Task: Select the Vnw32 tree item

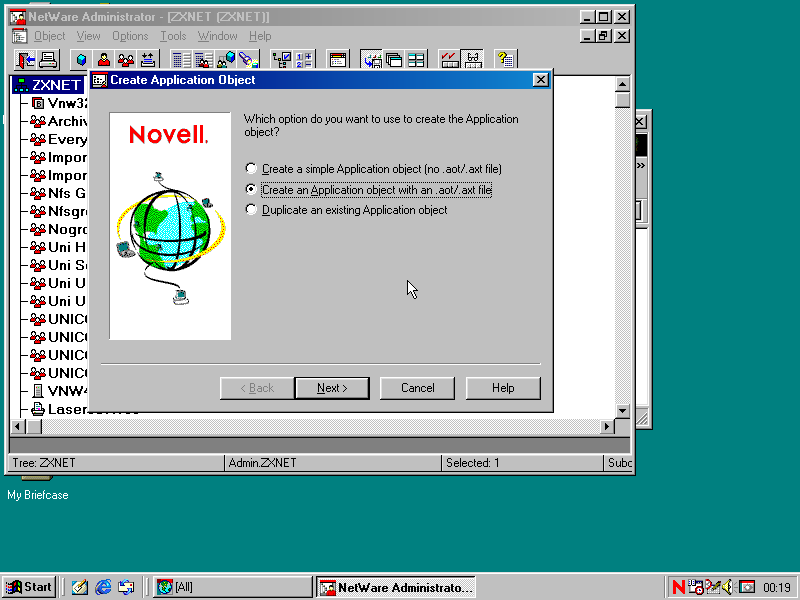Action: (x=59, y=103)
